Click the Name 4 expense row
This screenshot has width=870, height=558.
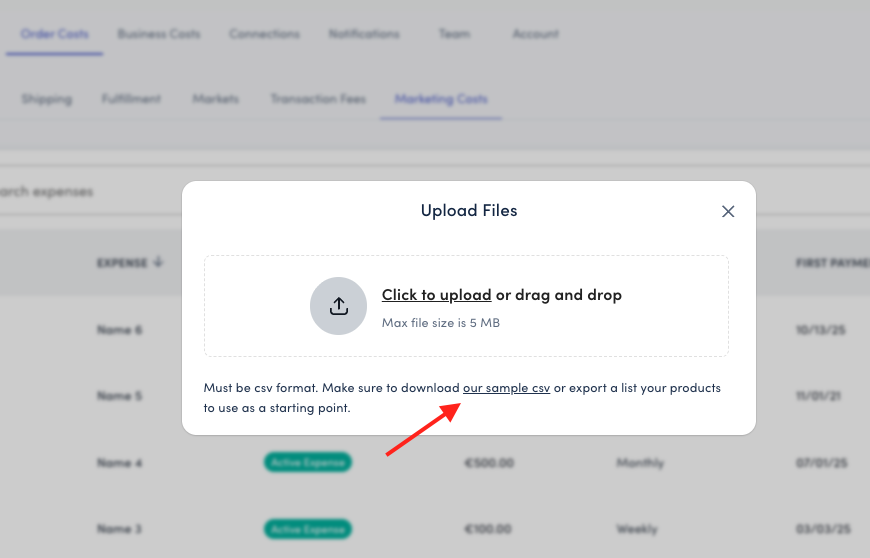tap(120, 463)
